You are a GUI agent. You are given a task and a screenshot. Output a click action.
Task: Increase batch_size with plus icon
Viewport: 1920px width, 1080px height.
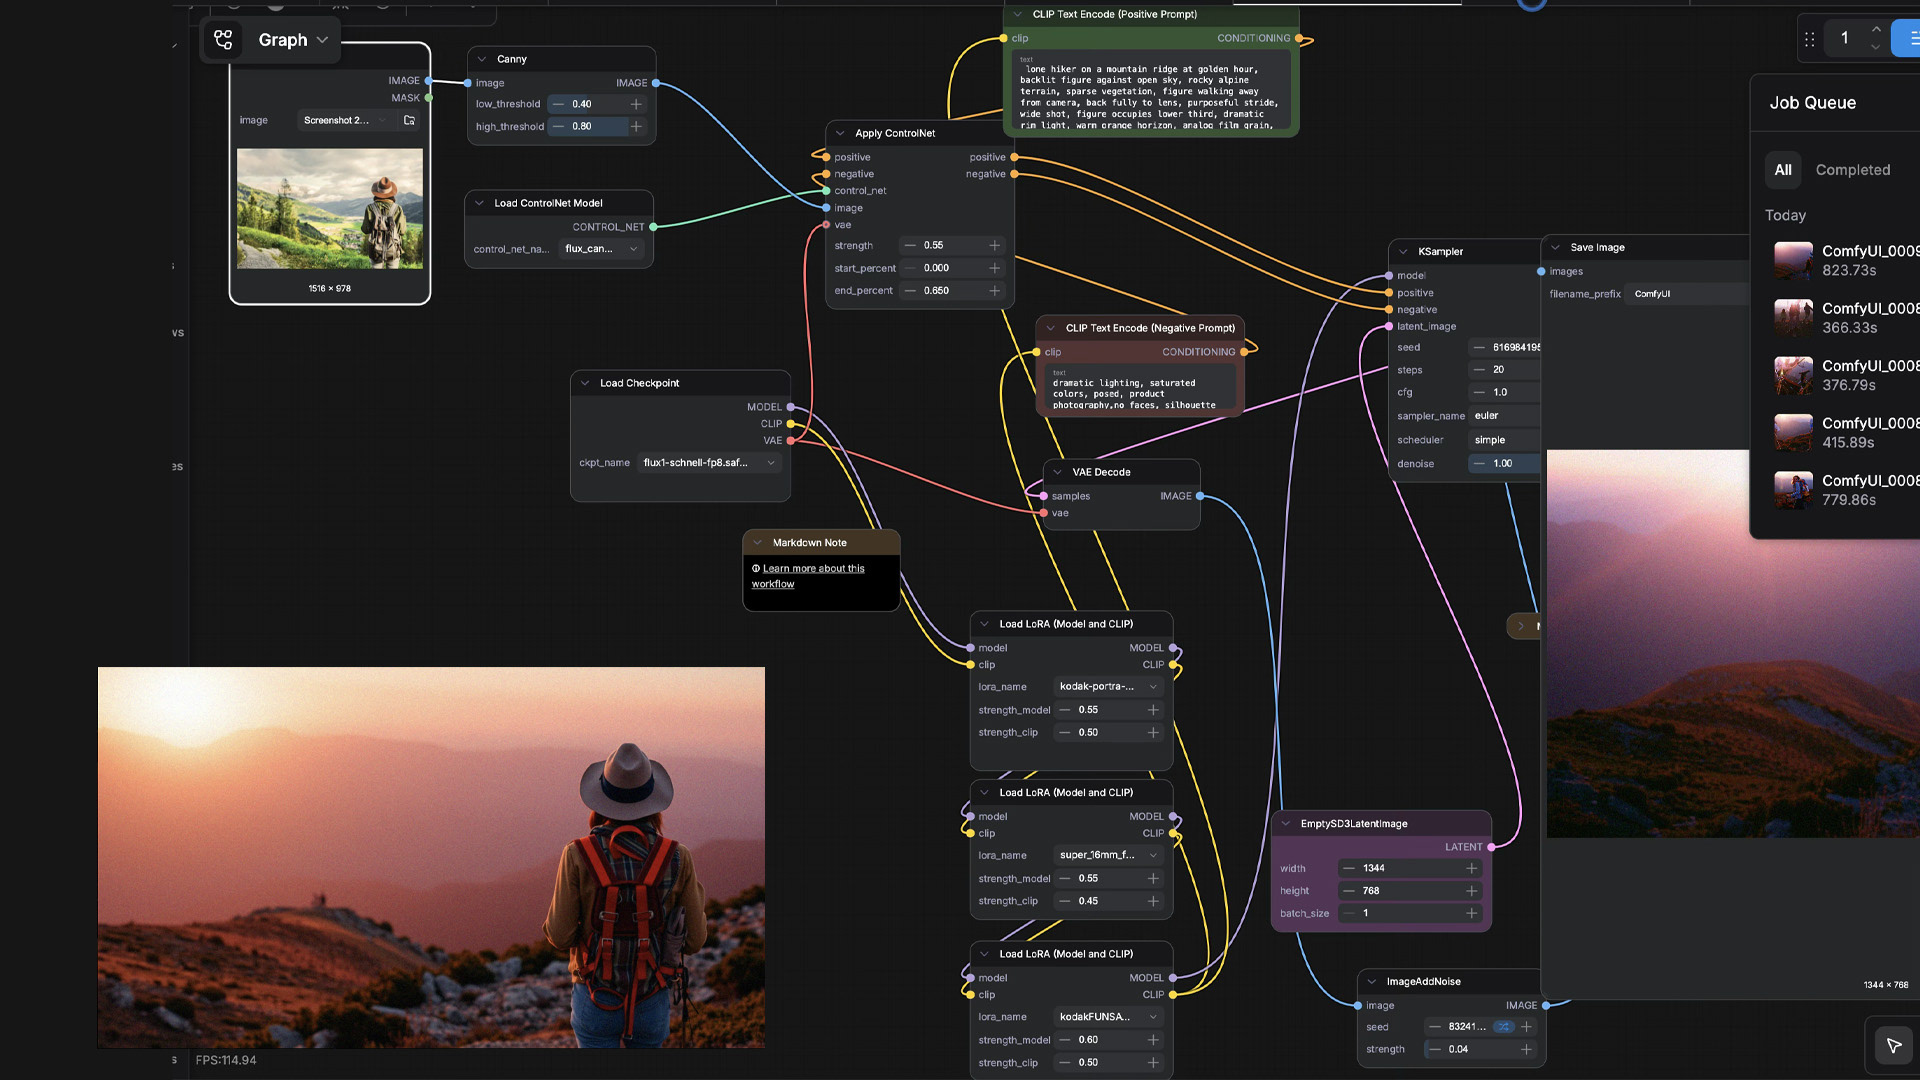pyautogui.click(x=1471, y=913)
